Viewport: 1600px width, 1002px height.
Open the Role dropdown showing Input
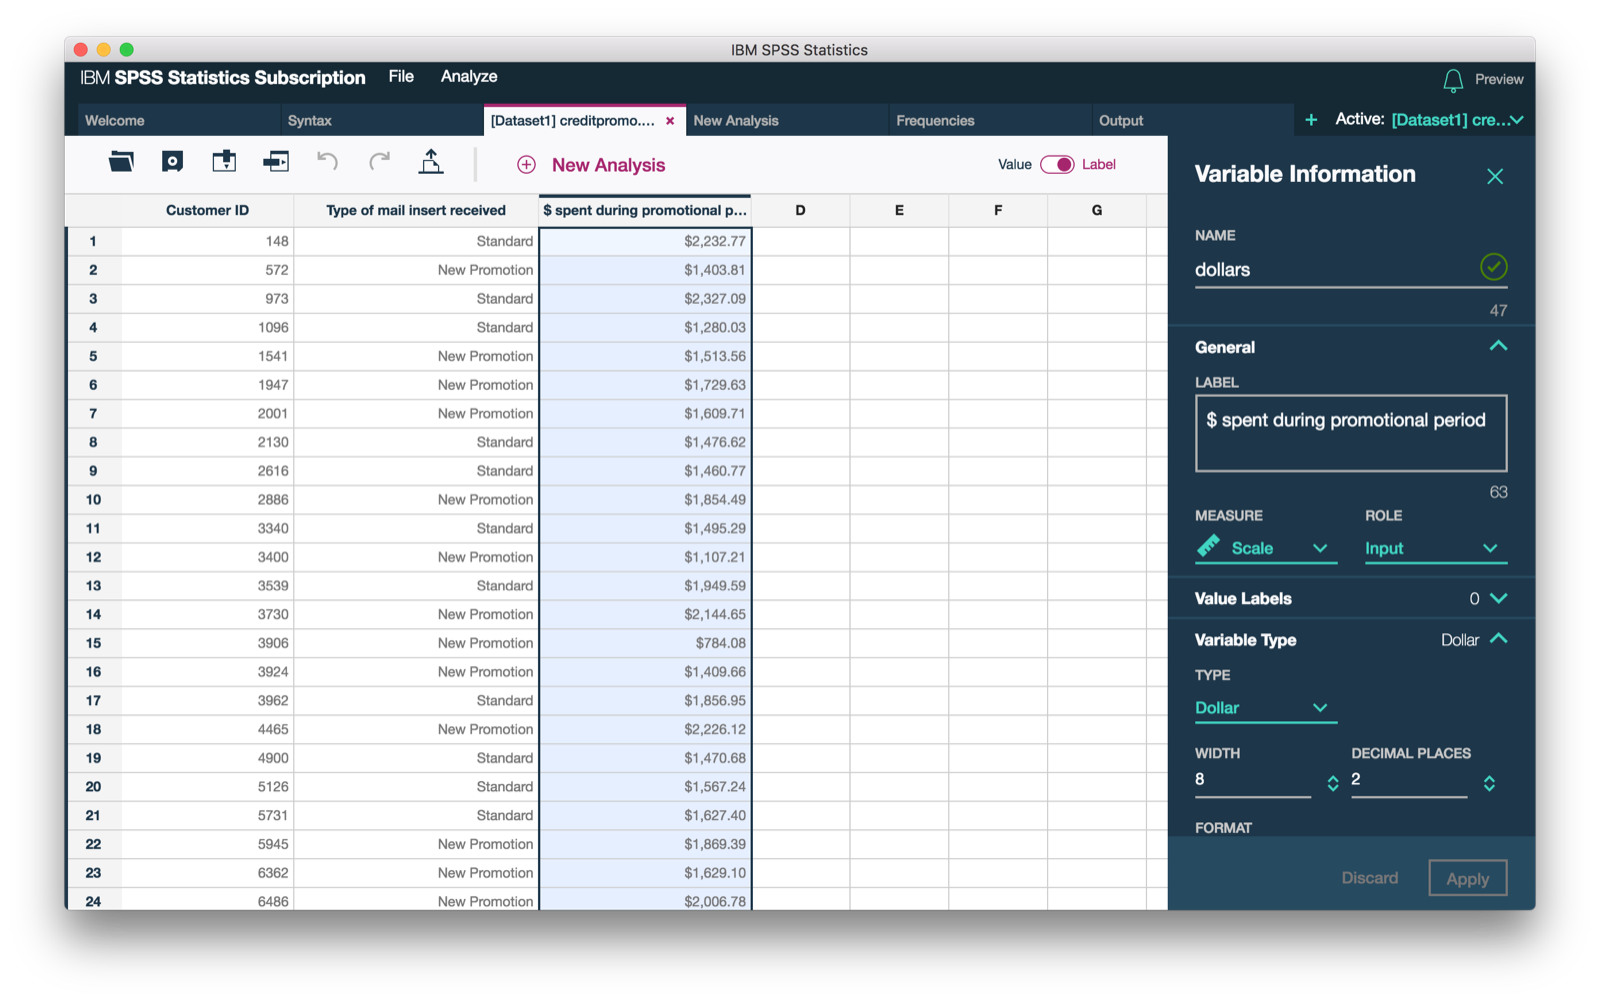[x=1436, y=548]
